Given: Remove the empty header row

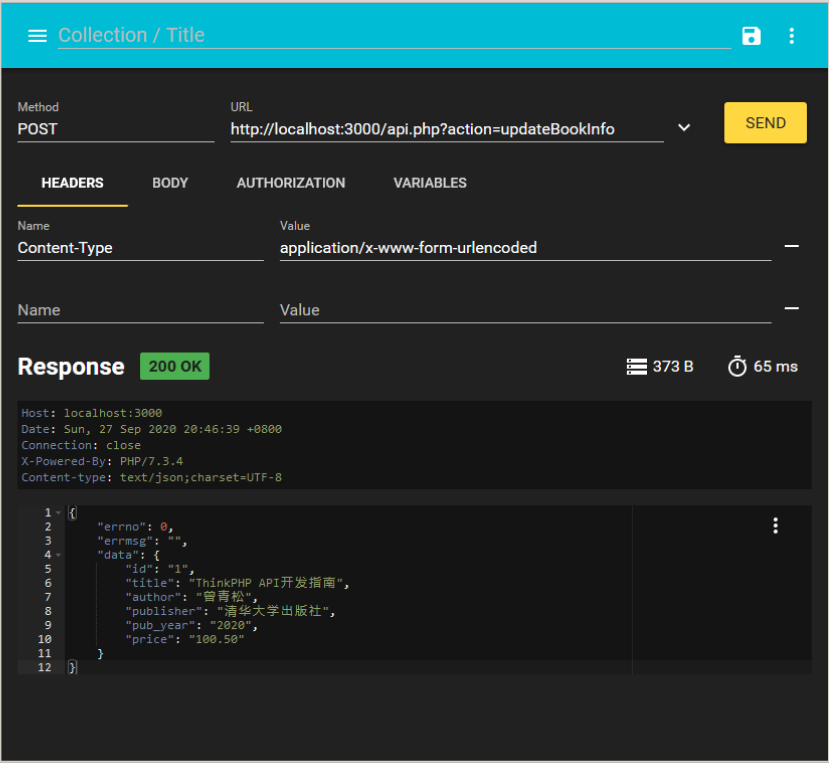Looking at the screenshot, I should pos(791,309).
